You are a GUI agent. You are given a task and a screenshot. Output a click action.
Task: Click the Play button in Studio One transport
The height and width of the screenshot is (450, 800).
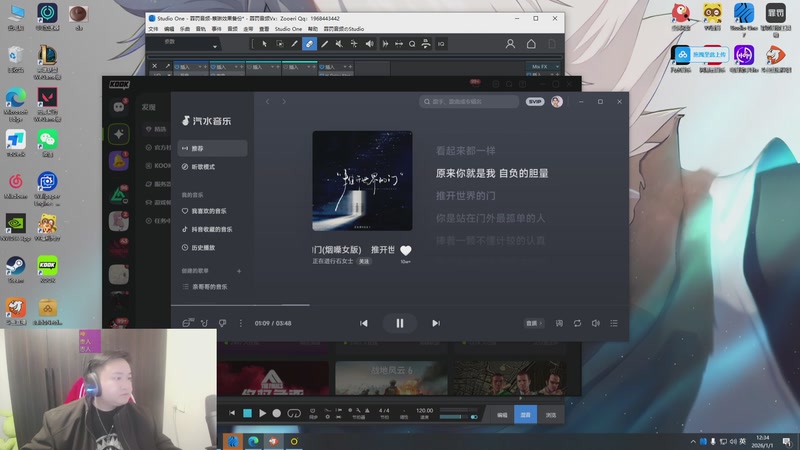[x=262, y=413]
